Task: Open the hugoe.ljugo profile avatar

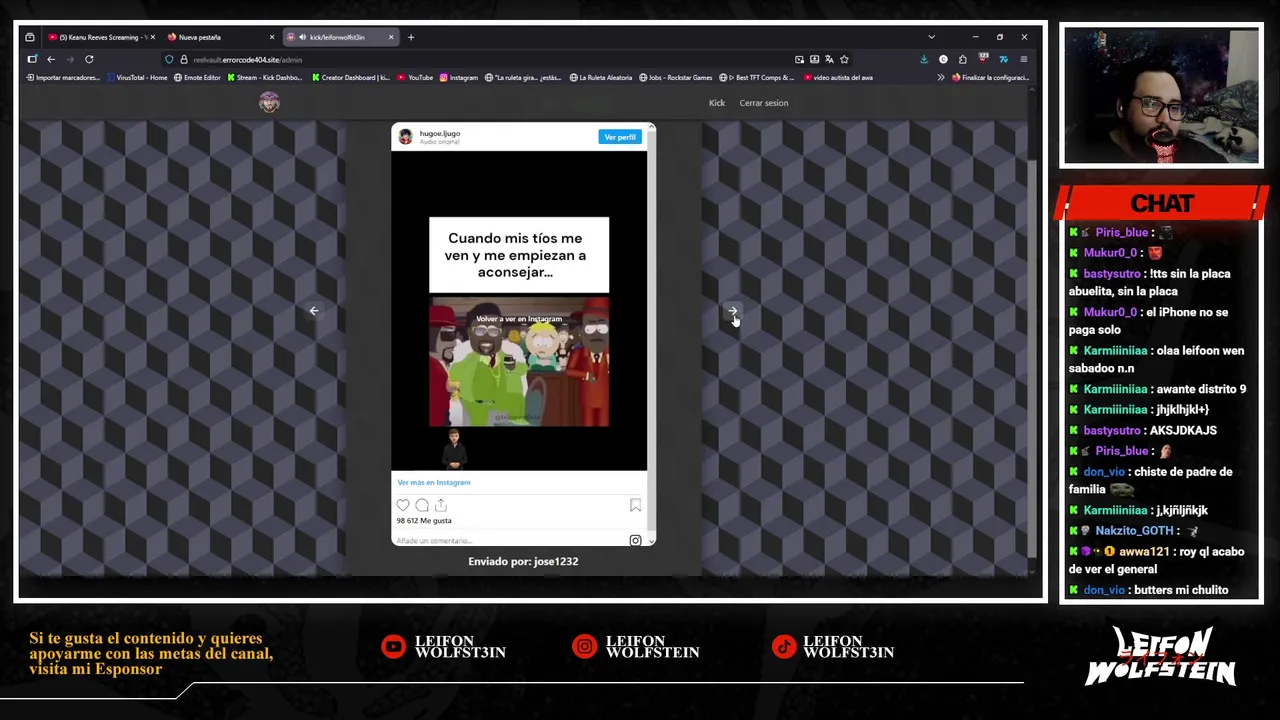Action: tap(405, 137)
